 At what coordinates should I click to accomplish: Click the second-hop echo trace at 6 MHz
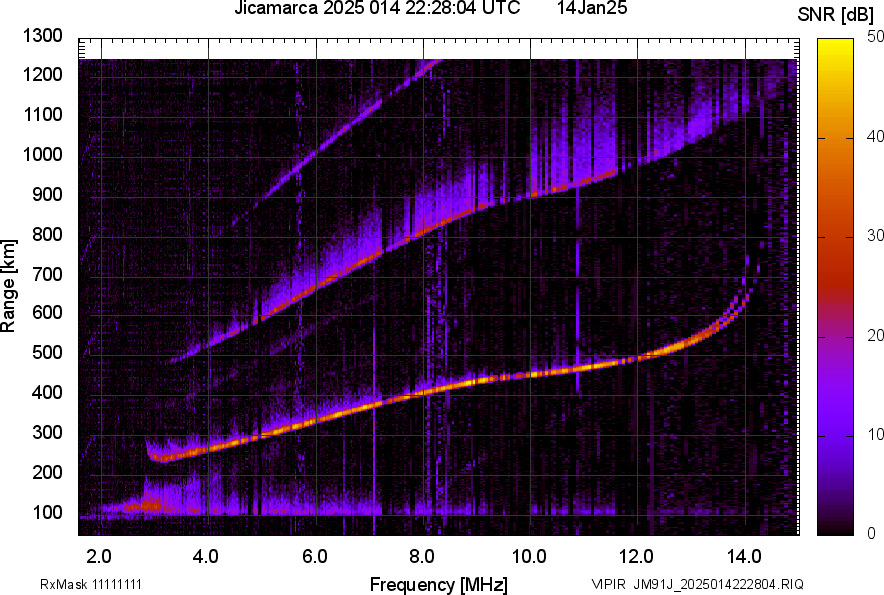click(316, 287)
